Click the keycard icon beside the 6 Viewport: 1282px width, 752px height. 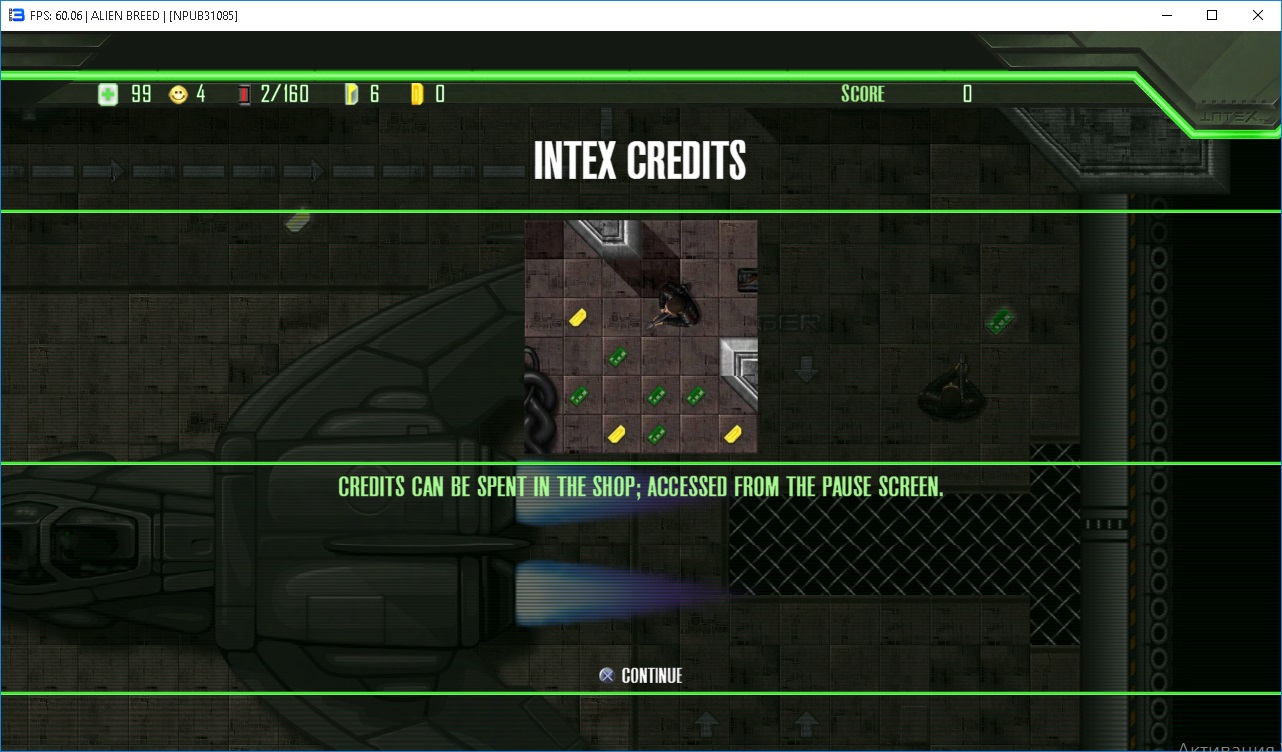(351, 95)
